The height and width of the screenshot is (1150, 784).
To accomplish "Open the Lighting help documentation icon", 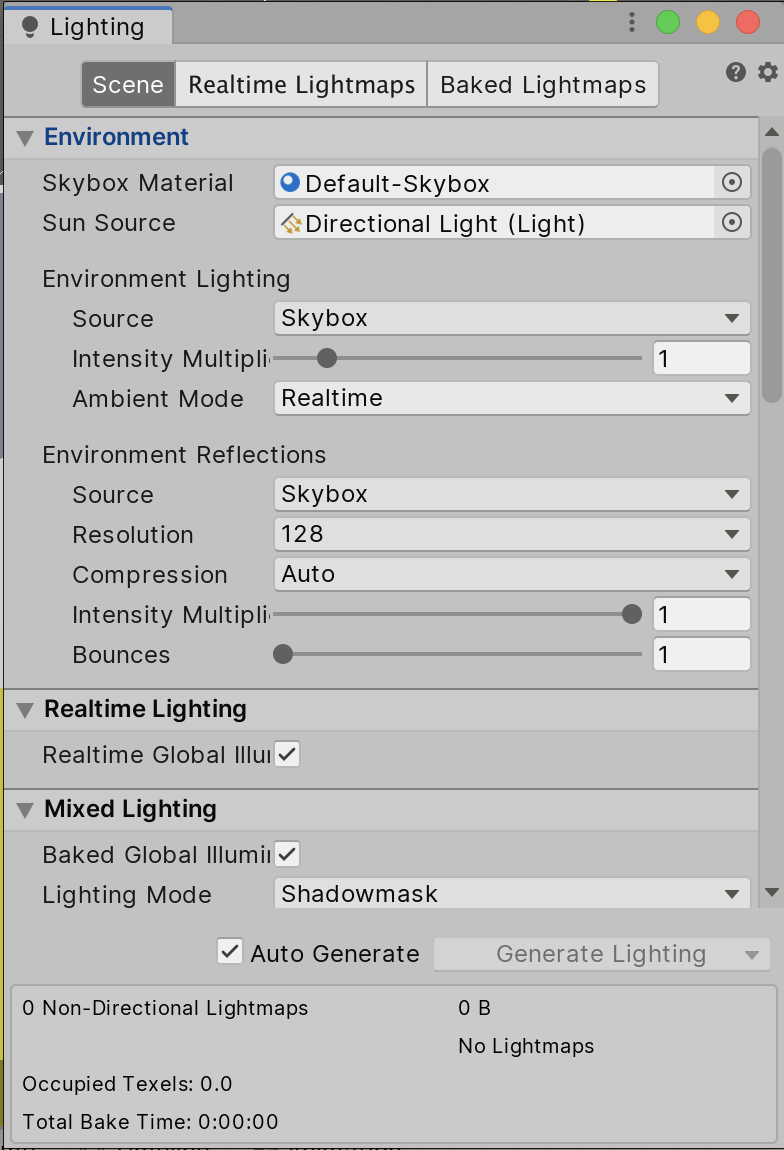I will click(x=736, y=72).
